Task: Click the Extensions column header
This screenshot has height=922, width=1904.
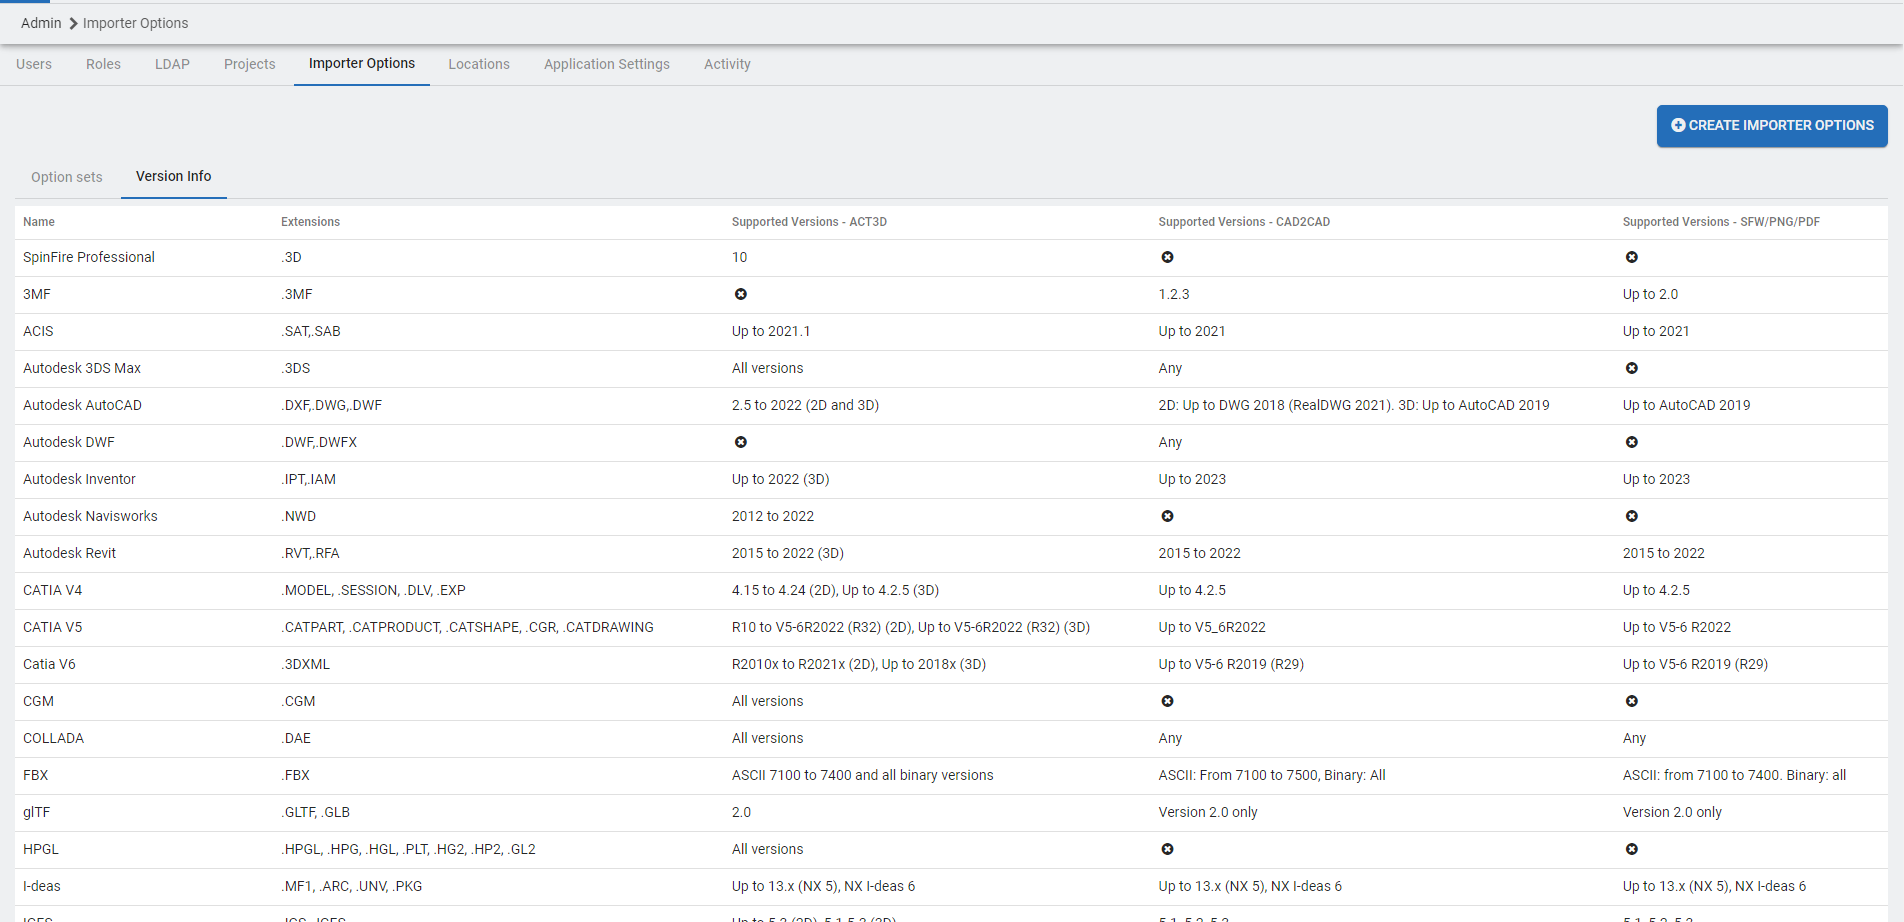Action: pyautogui.click(x=310, y=222)
